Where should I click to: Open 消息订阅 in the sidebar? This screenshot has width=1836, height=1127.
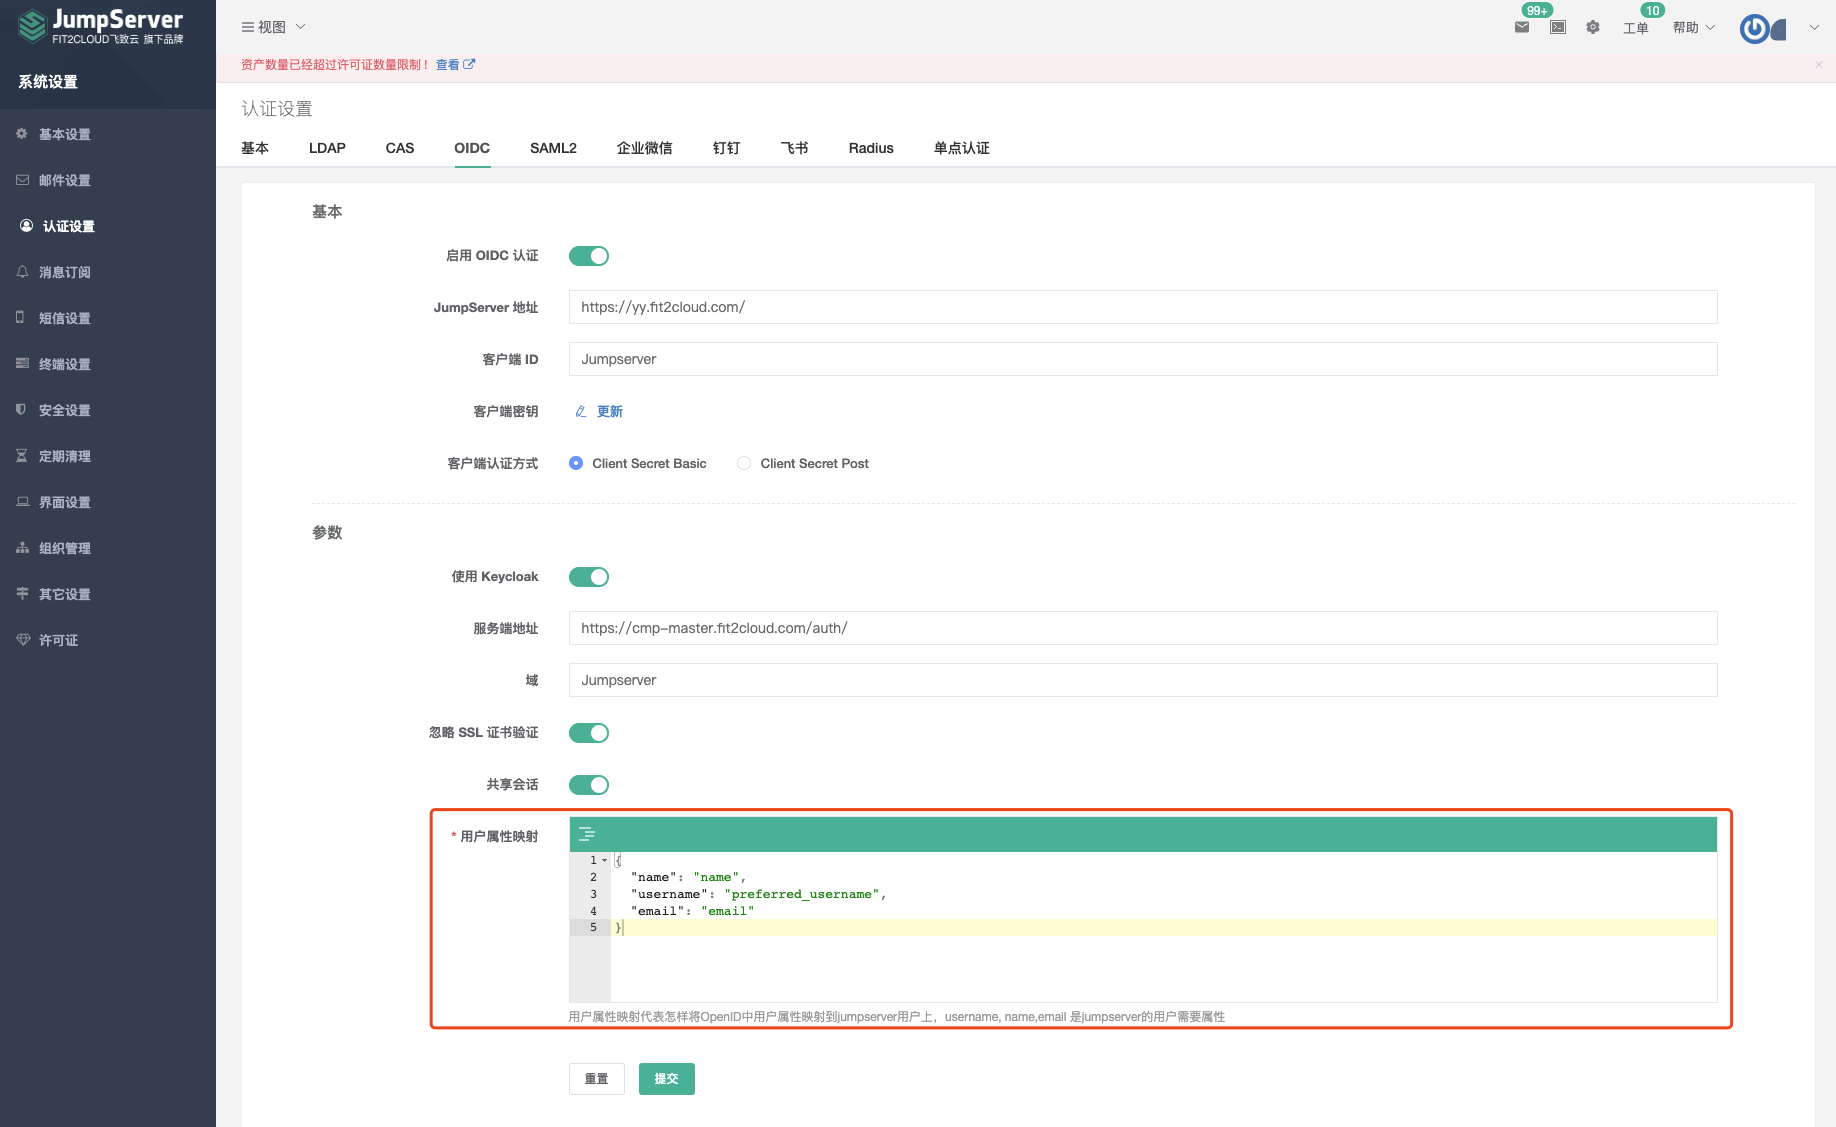click(64, 272)
